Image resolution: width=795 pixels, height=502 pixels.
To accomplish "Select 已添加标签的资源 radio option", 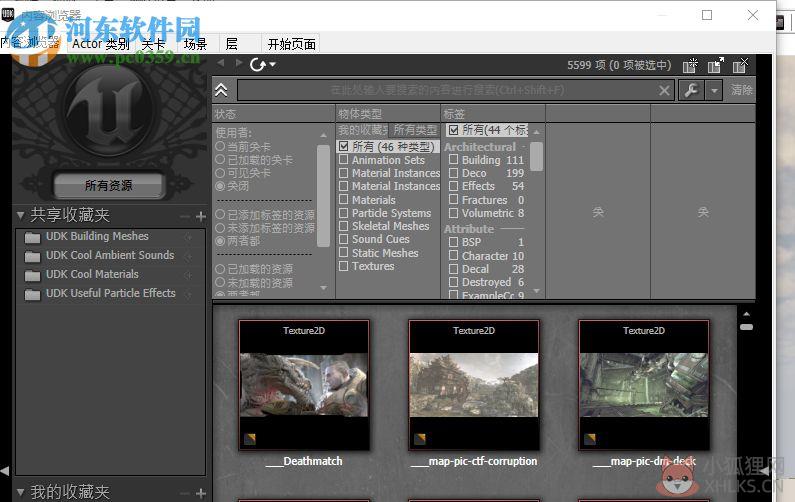I will pos(220,214).
